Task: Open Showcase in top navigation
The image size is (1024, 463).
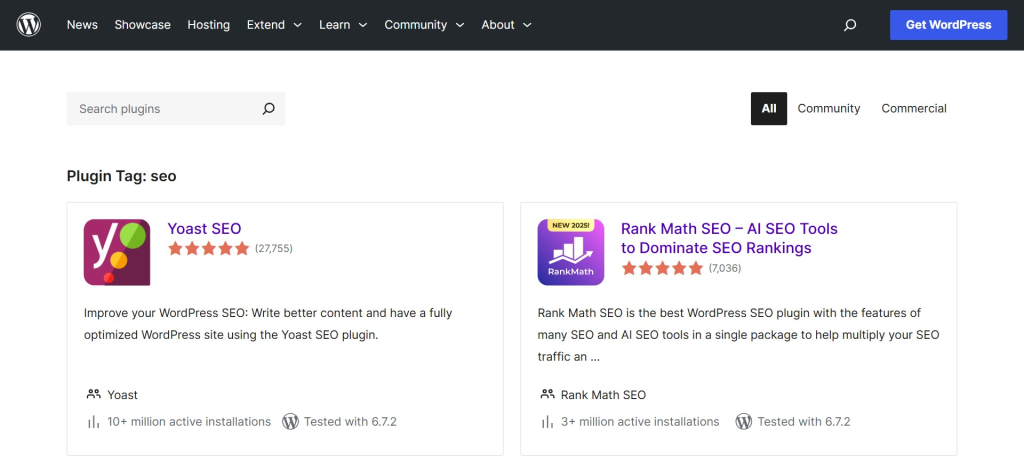Action: tap(142, 25)
